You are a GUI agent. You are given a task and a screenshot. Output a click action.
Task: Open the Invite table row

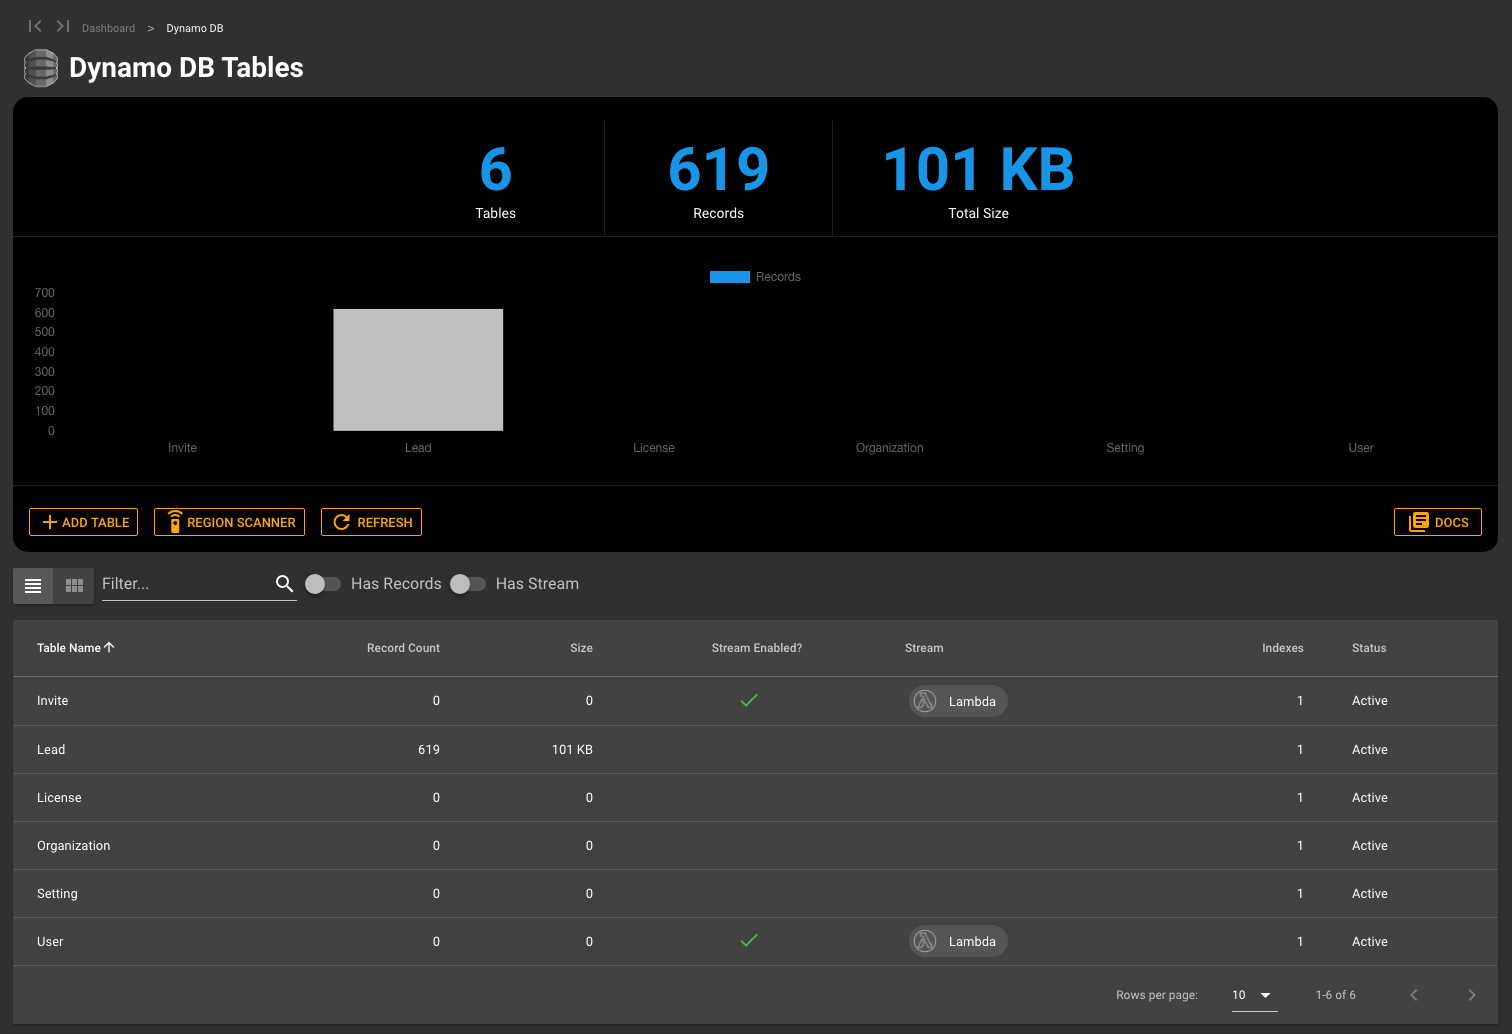[755, 701]
